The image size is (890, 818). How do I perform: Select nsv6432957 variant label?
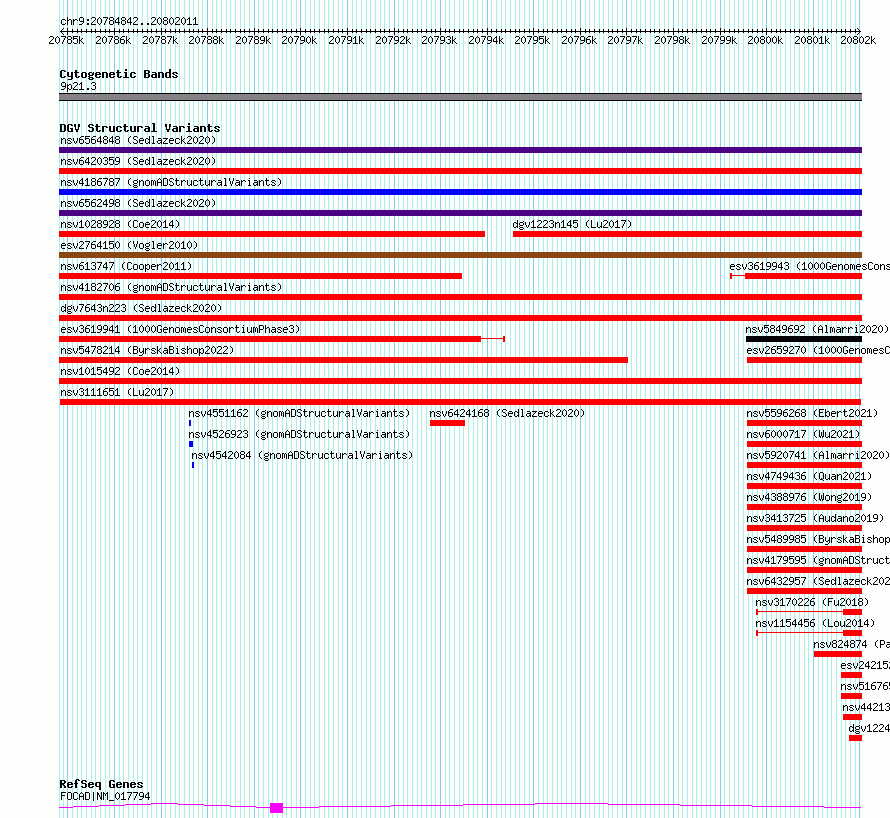818,581
